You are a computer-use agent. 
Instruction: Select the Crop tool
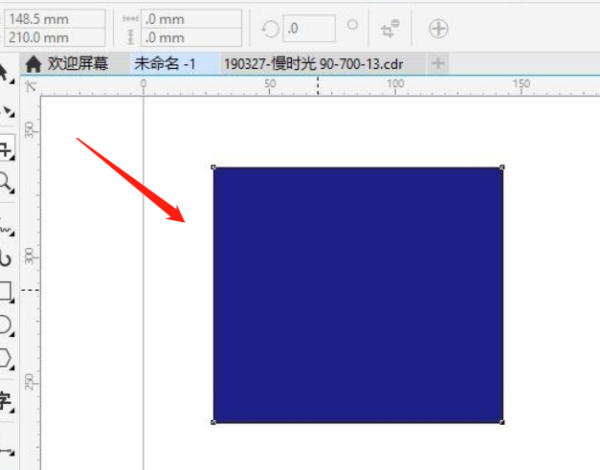click(x=5, y=149)
